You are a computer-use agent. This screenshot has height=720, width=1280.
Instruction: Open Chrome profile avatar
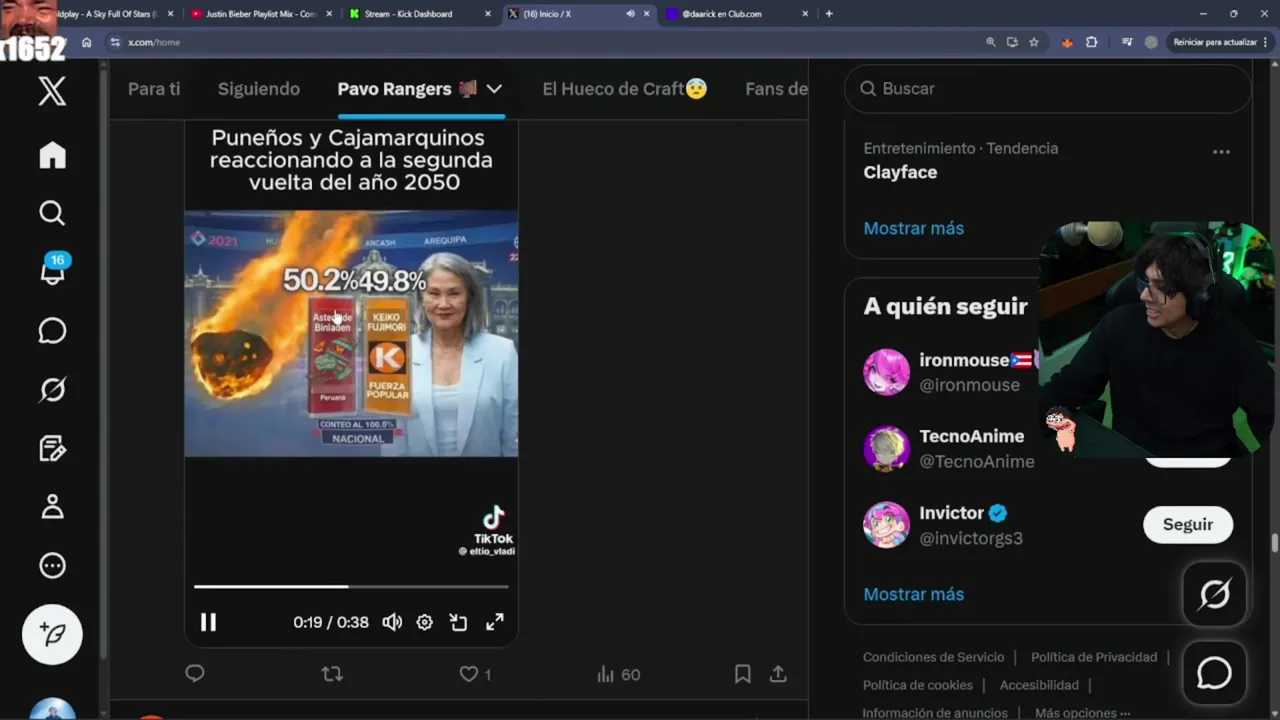click(x=1151, y=42)
